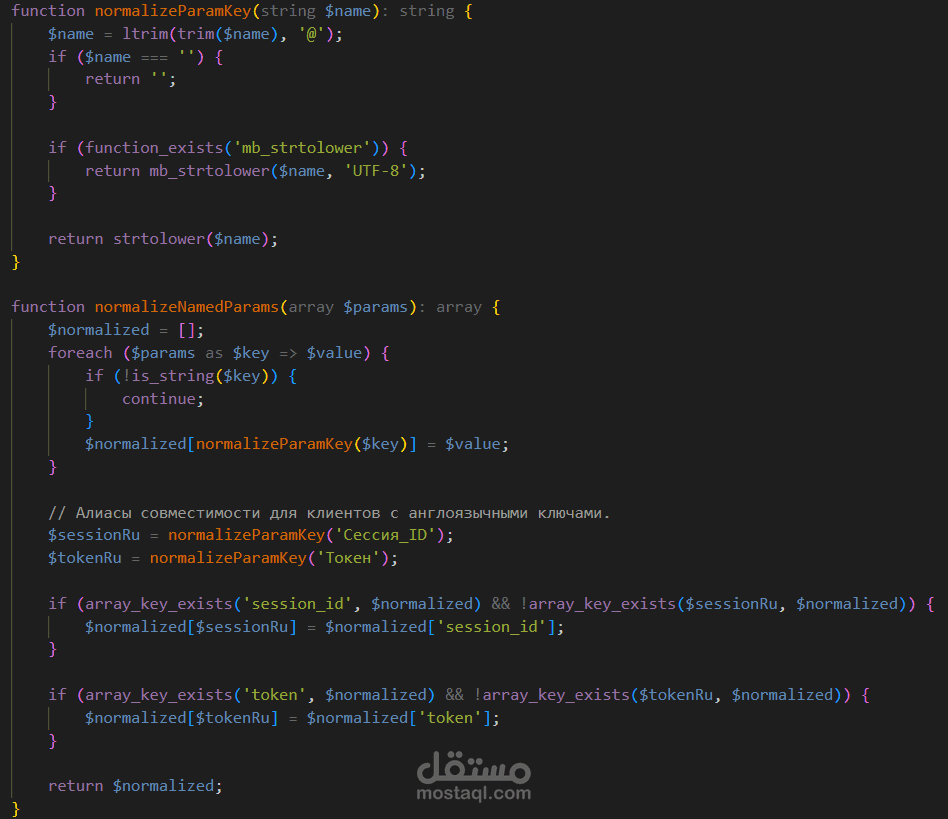Click the 'return '';' empty string return

[131, 79]
